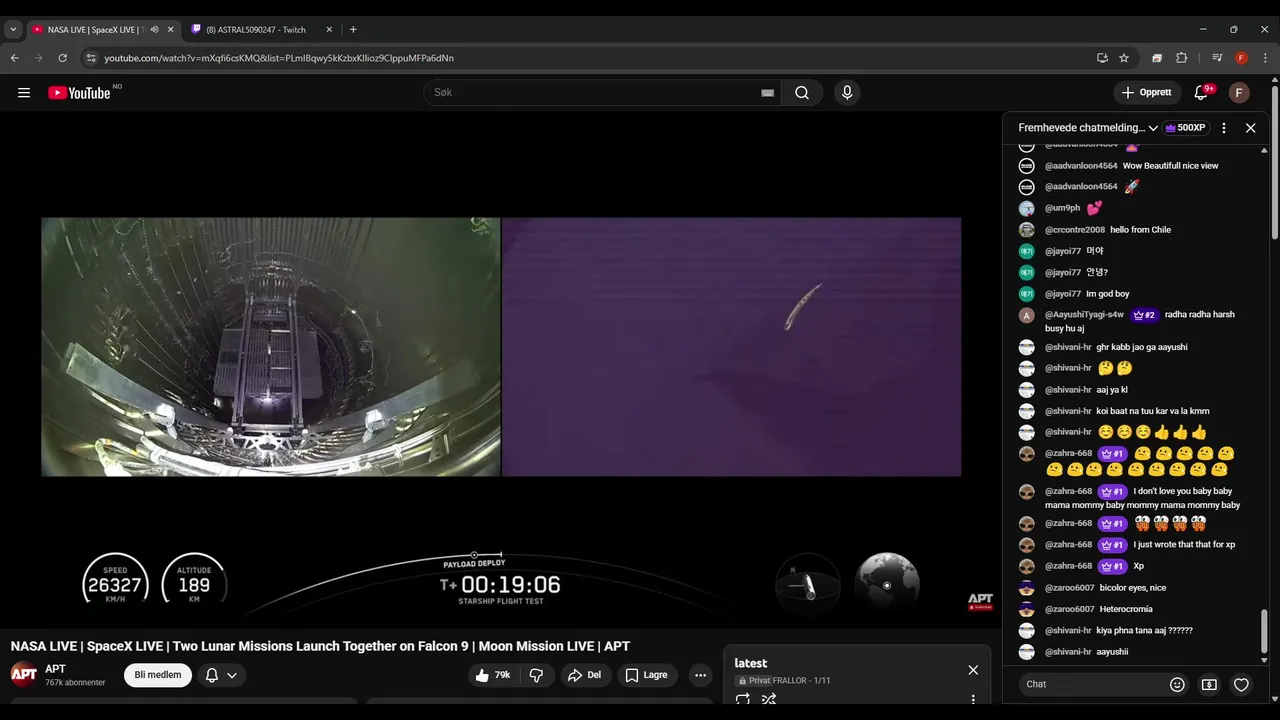Select the video title text
1280x720 pixels.
(x=320, y=646)
